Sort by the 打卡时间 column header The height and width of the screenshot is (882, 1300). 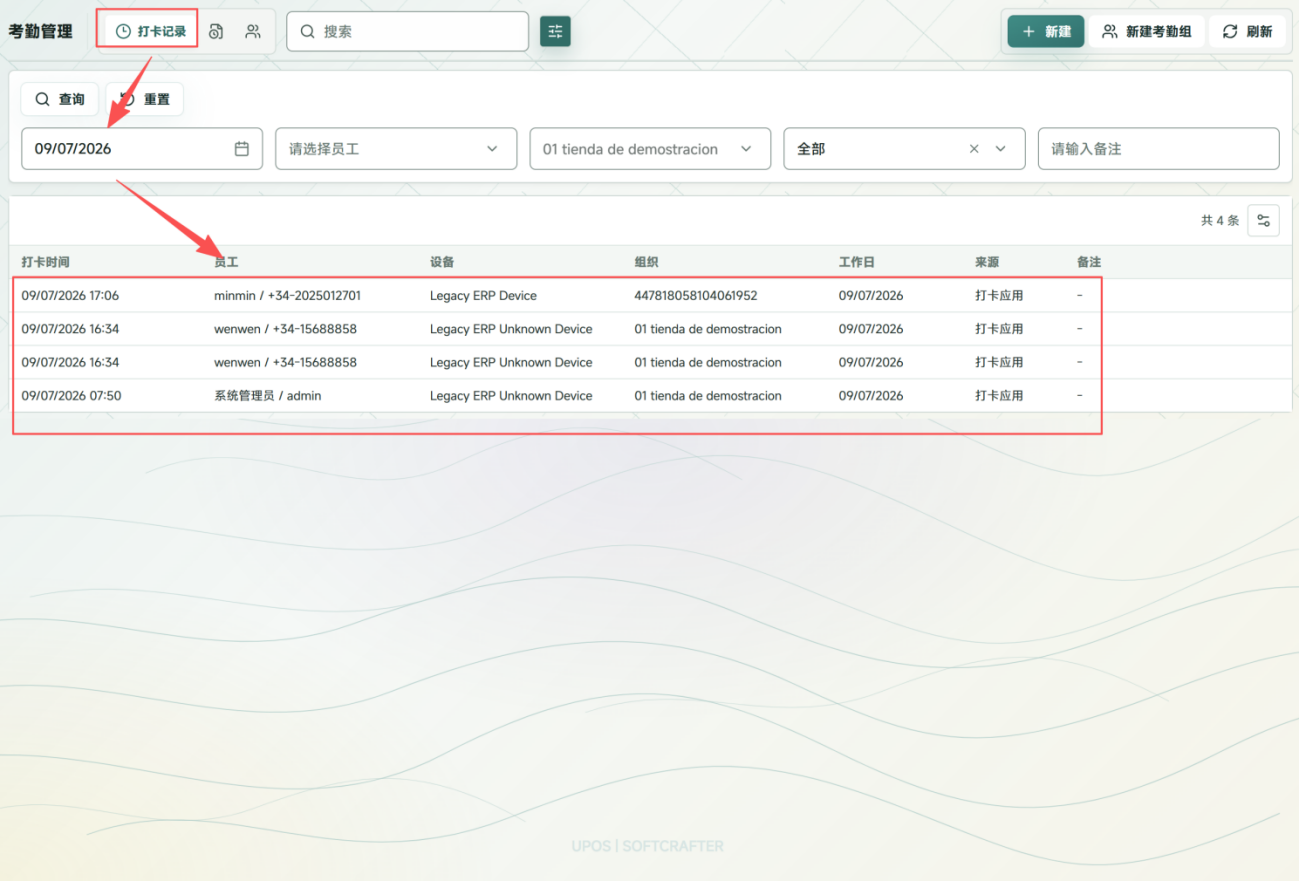point(46,262)
